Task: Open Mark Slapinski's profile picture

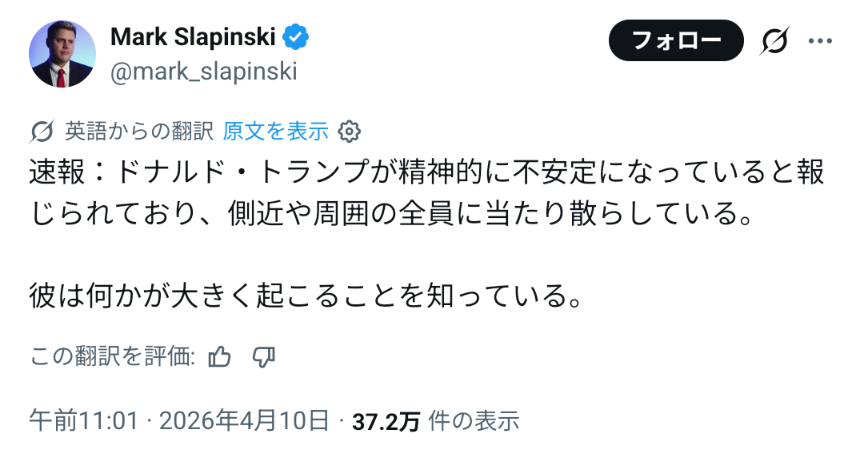Action: [x=63, y=54]
